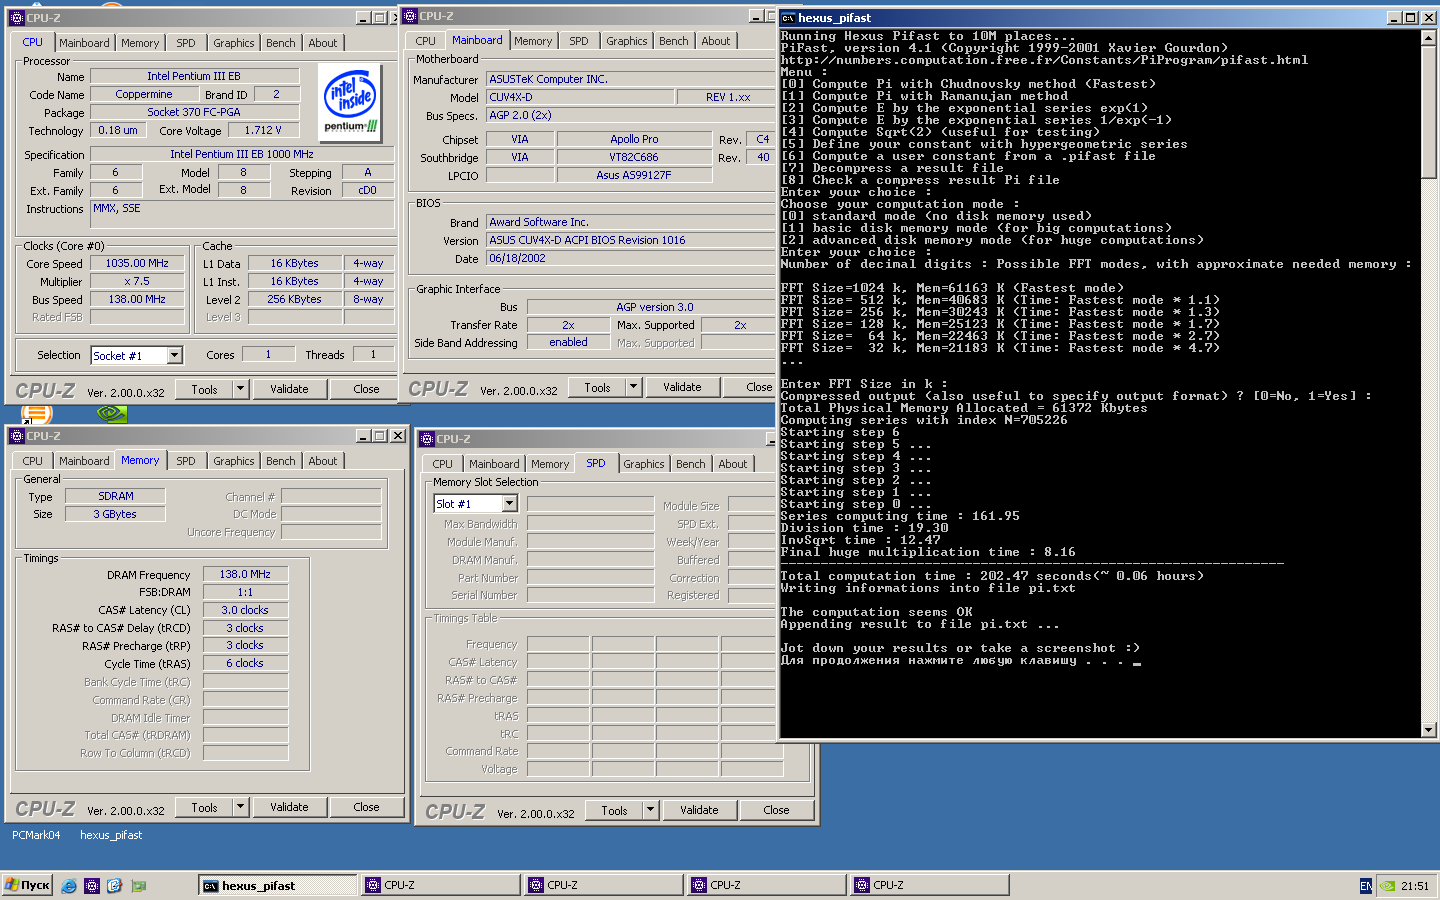Click Validate in the SPD window
Viewport: 1440px width, 900px height.
699,810
